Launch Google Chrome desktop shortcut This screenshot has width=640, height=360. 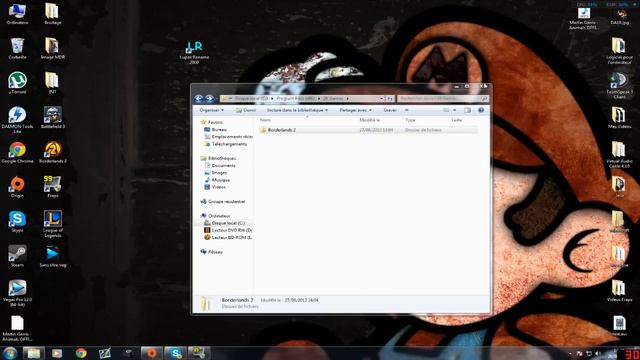[x=17, y=153]
